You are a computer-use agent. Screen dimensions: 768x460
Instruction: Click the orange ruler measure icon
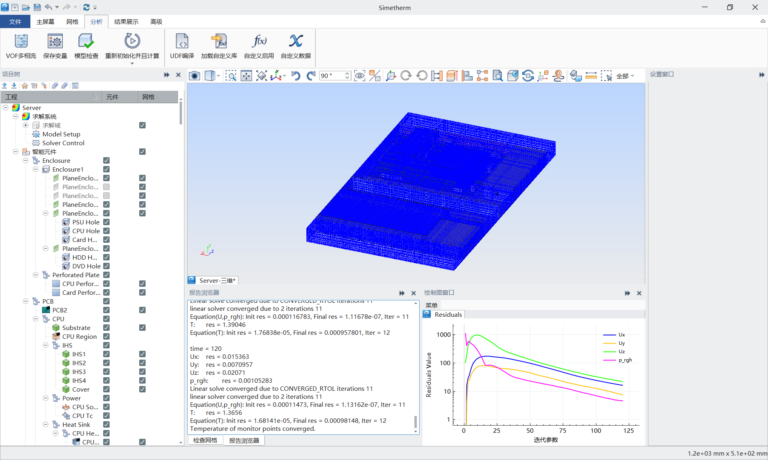[x=591, y=75]
